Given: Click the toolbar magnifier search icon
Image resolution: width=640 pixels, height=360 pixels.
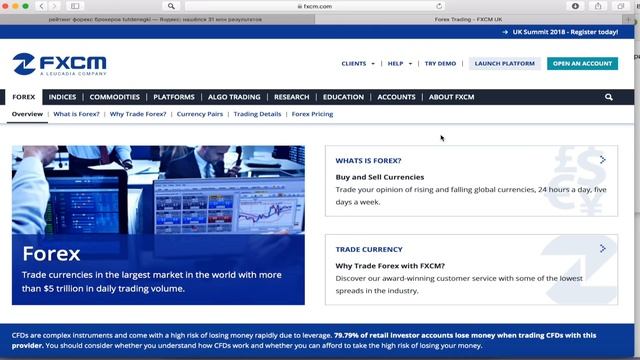Looking at the screenshot, I should point(171,6).
